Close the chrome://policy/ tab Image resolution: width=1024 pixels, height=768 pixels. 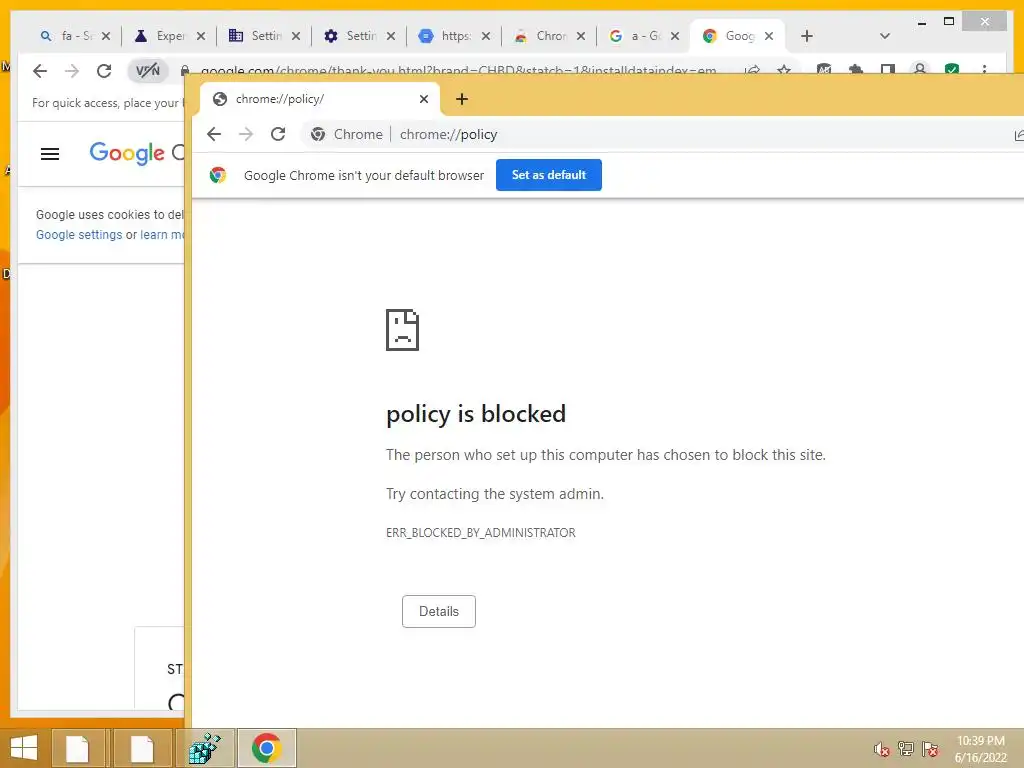tap(424, 99)
